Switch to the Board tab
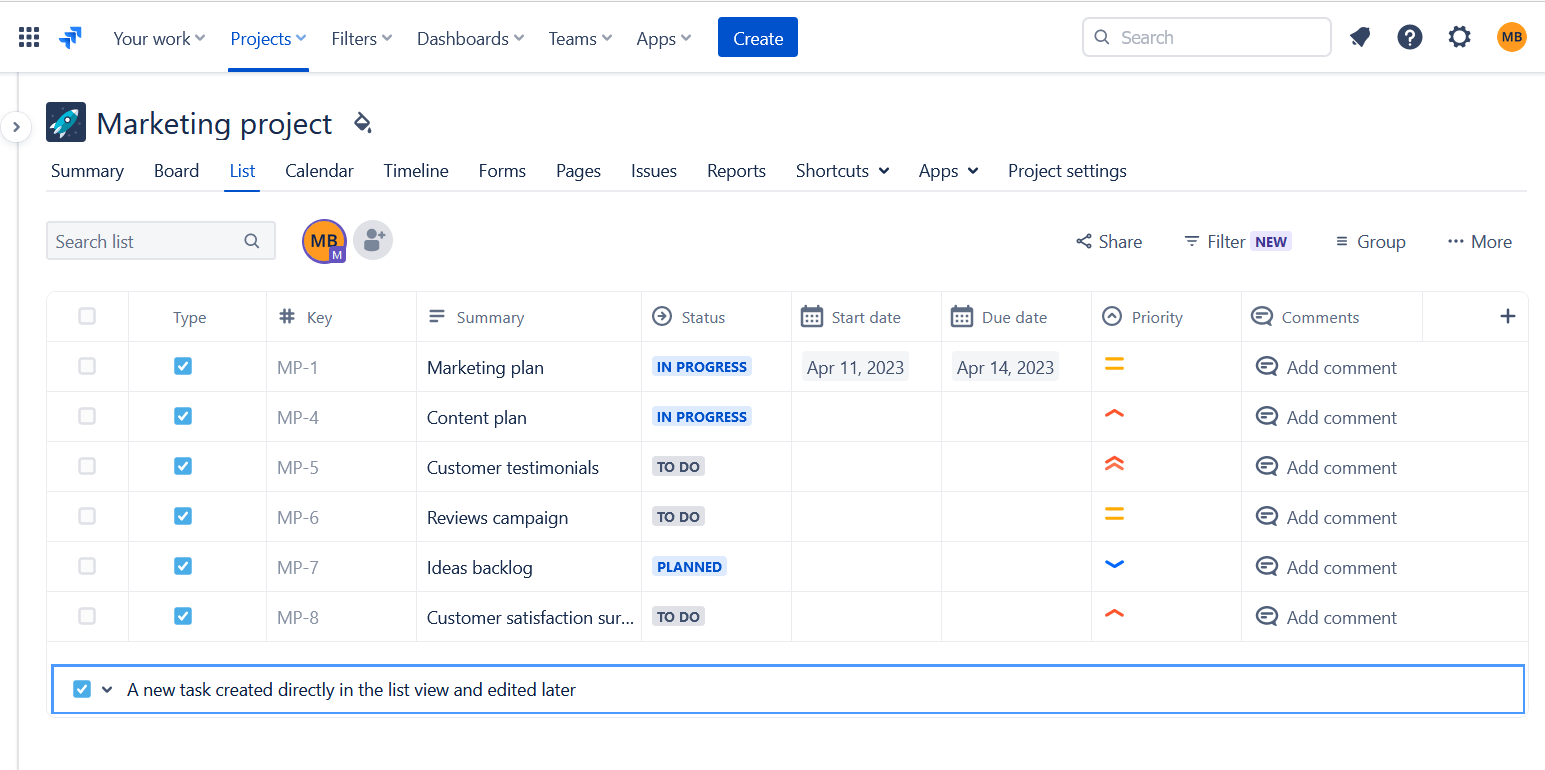The width and height of the screenshot is (1545, 770). pyautogui.click(x=176, y=171)
